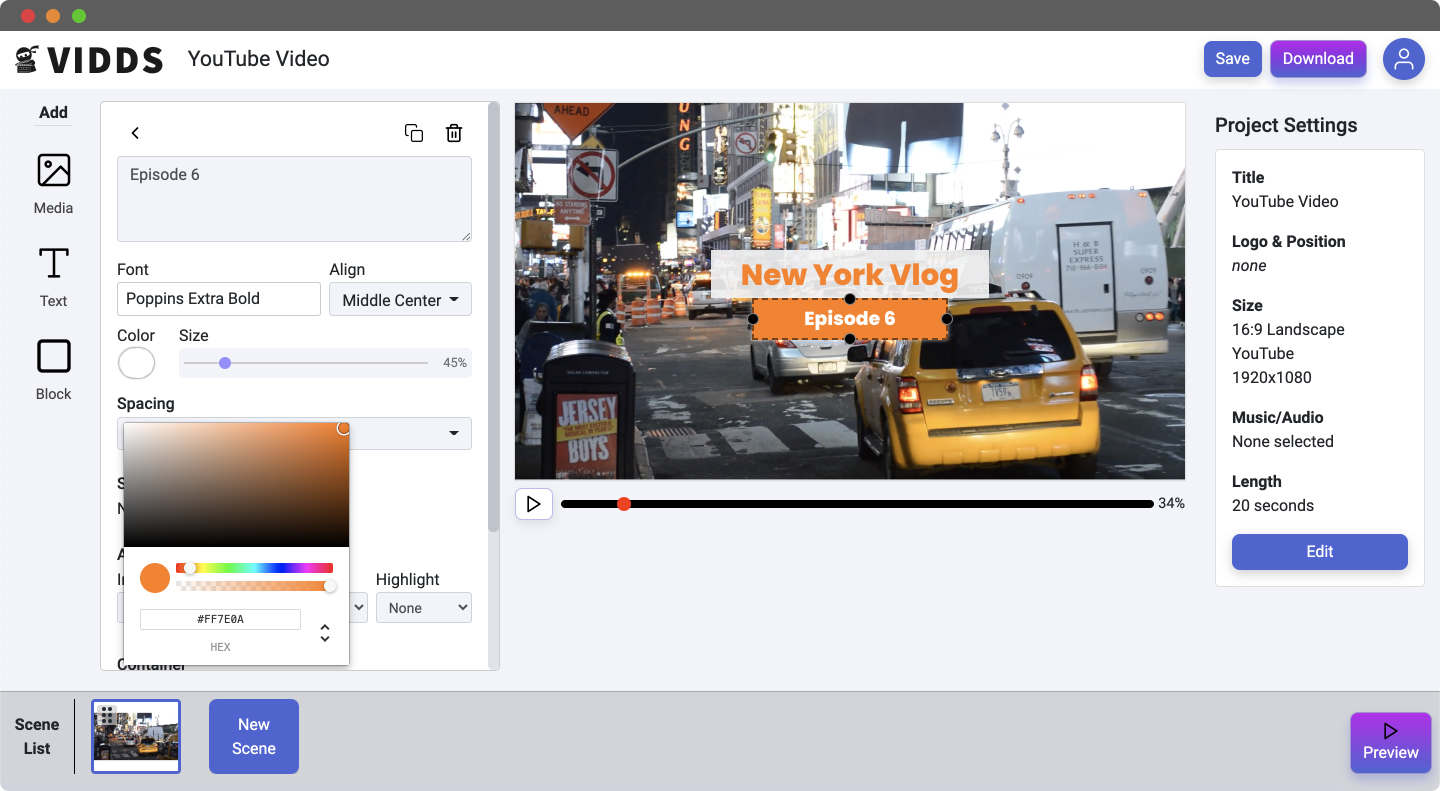The image size is (1440, 791).
Task: Open the Highlight None dropdown
Action: [423, 608]
